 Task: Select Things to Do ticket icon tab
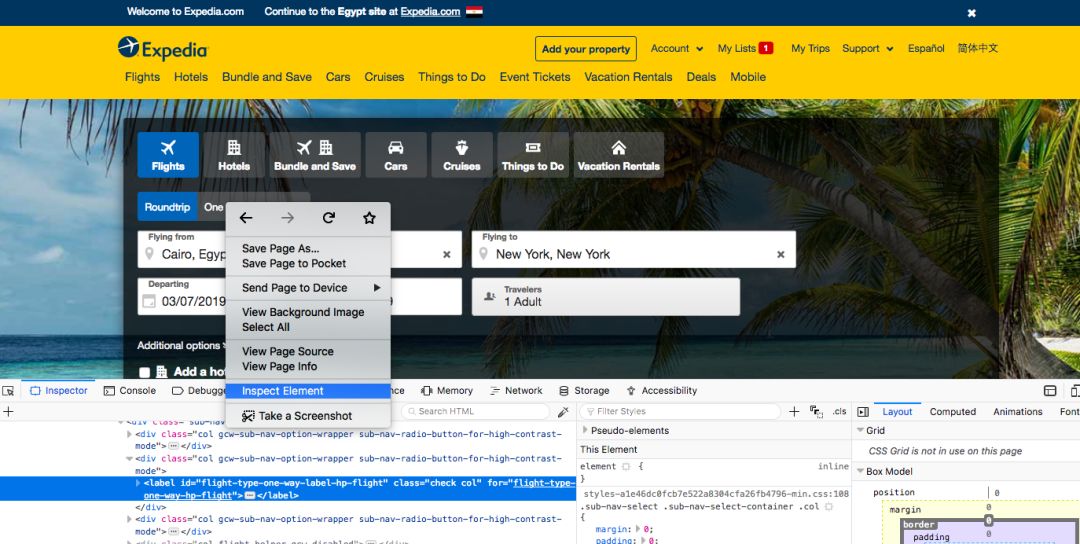pyautogui.click(x=533, y=155)
